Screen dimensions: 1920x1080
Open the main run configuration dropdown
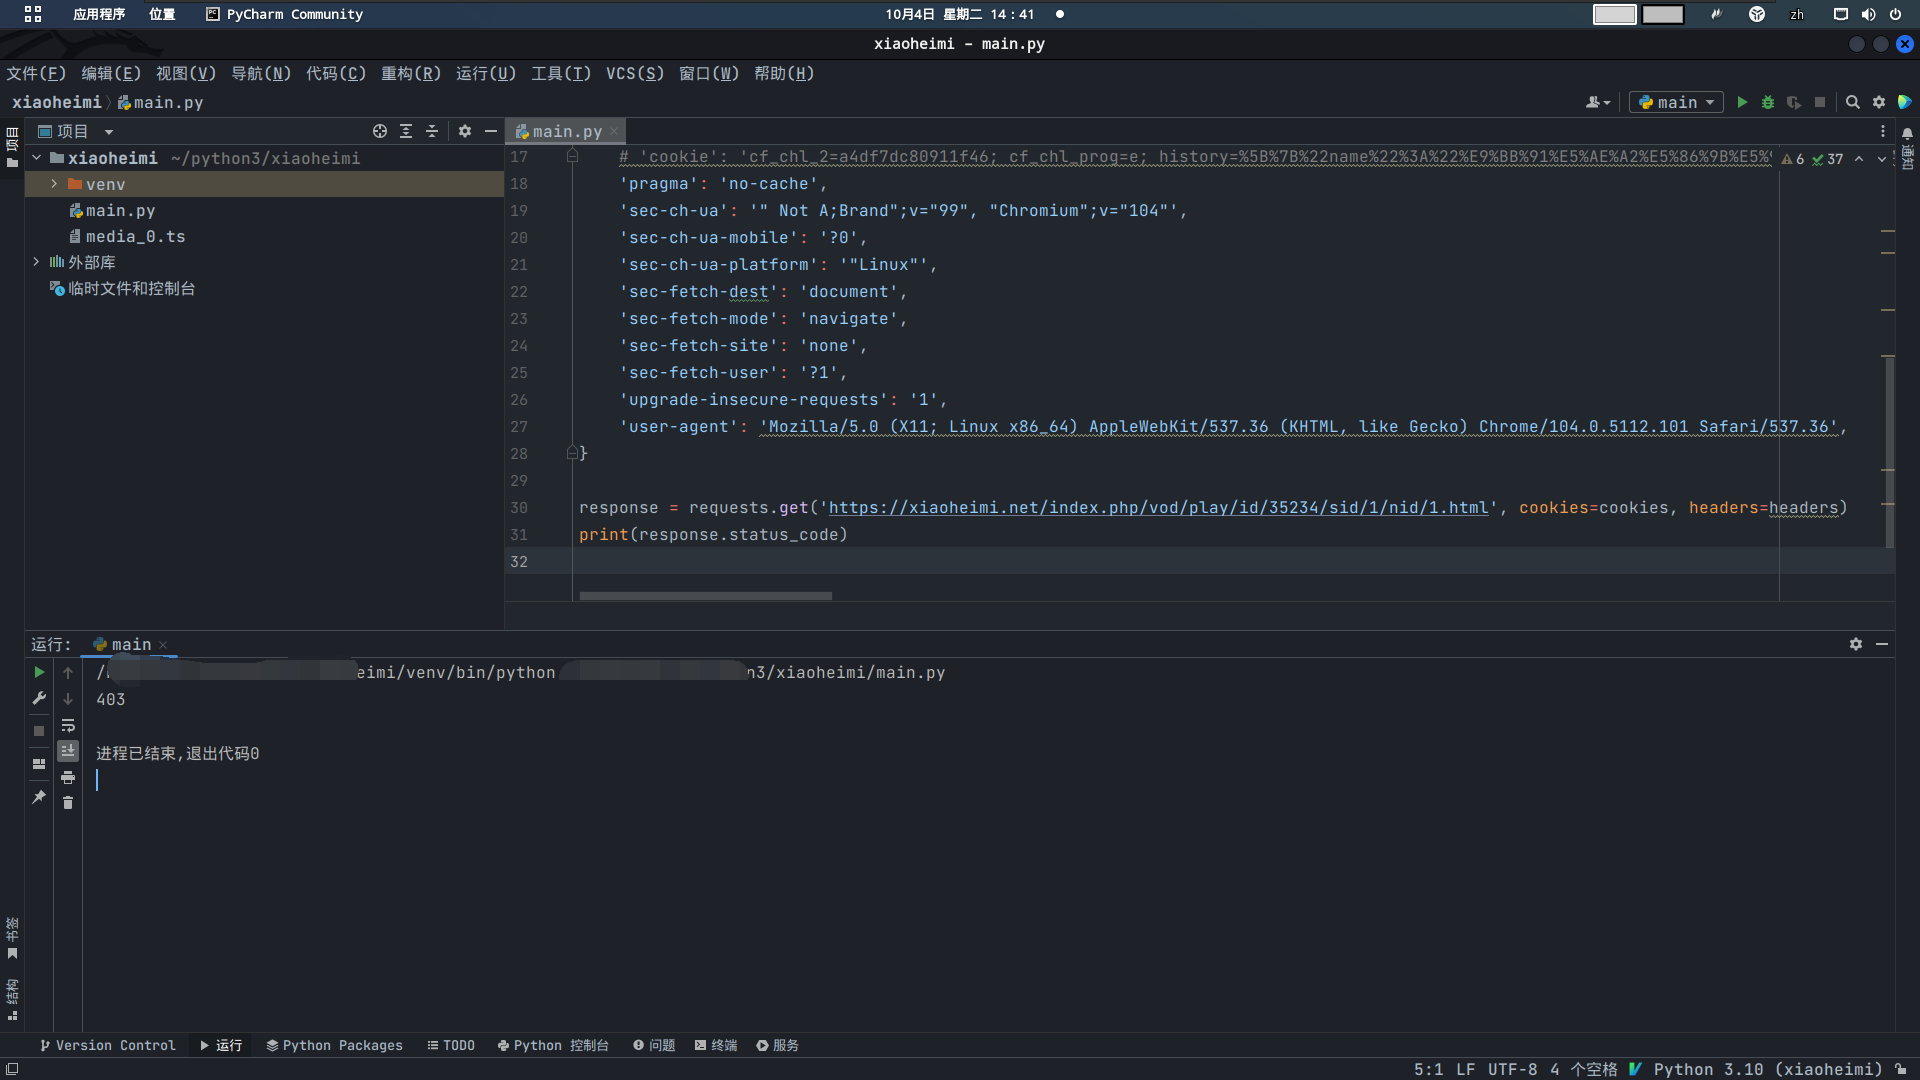[1676, 102]
